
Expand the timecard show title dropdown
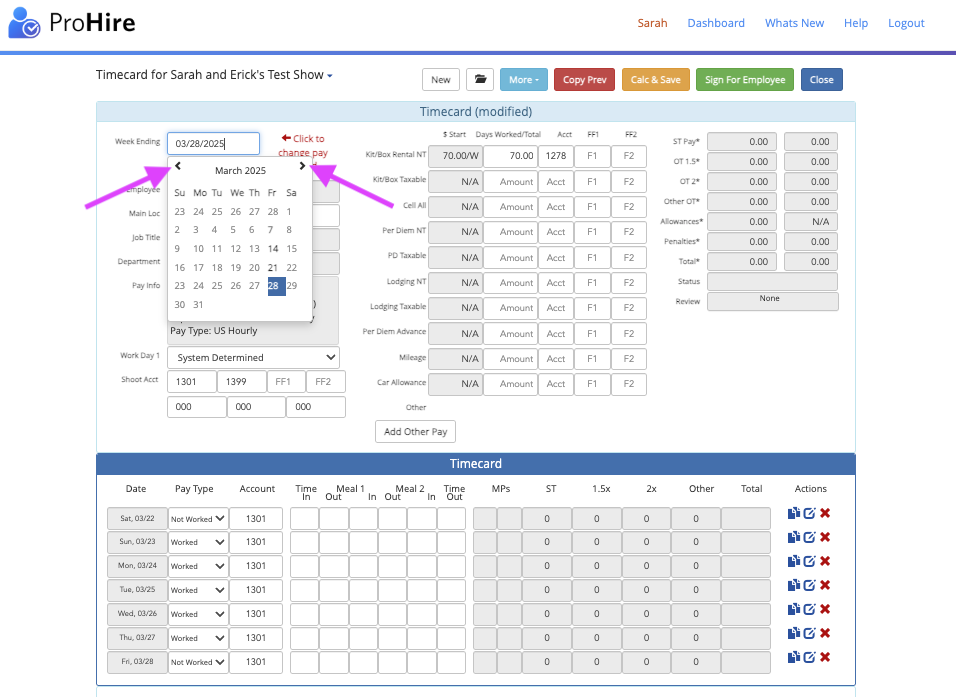click(x=330, y=76)
